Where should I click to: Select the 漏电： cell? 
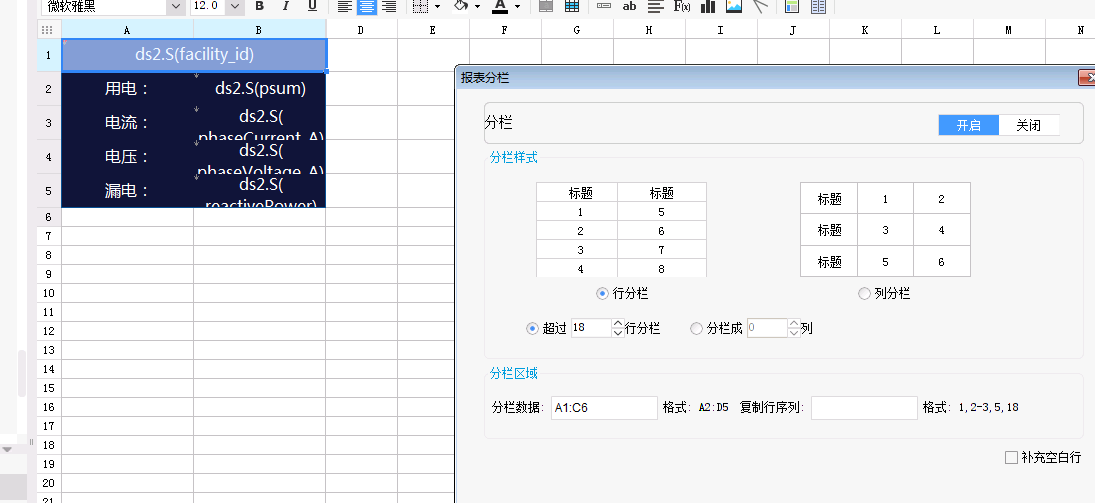coord(128,191)
